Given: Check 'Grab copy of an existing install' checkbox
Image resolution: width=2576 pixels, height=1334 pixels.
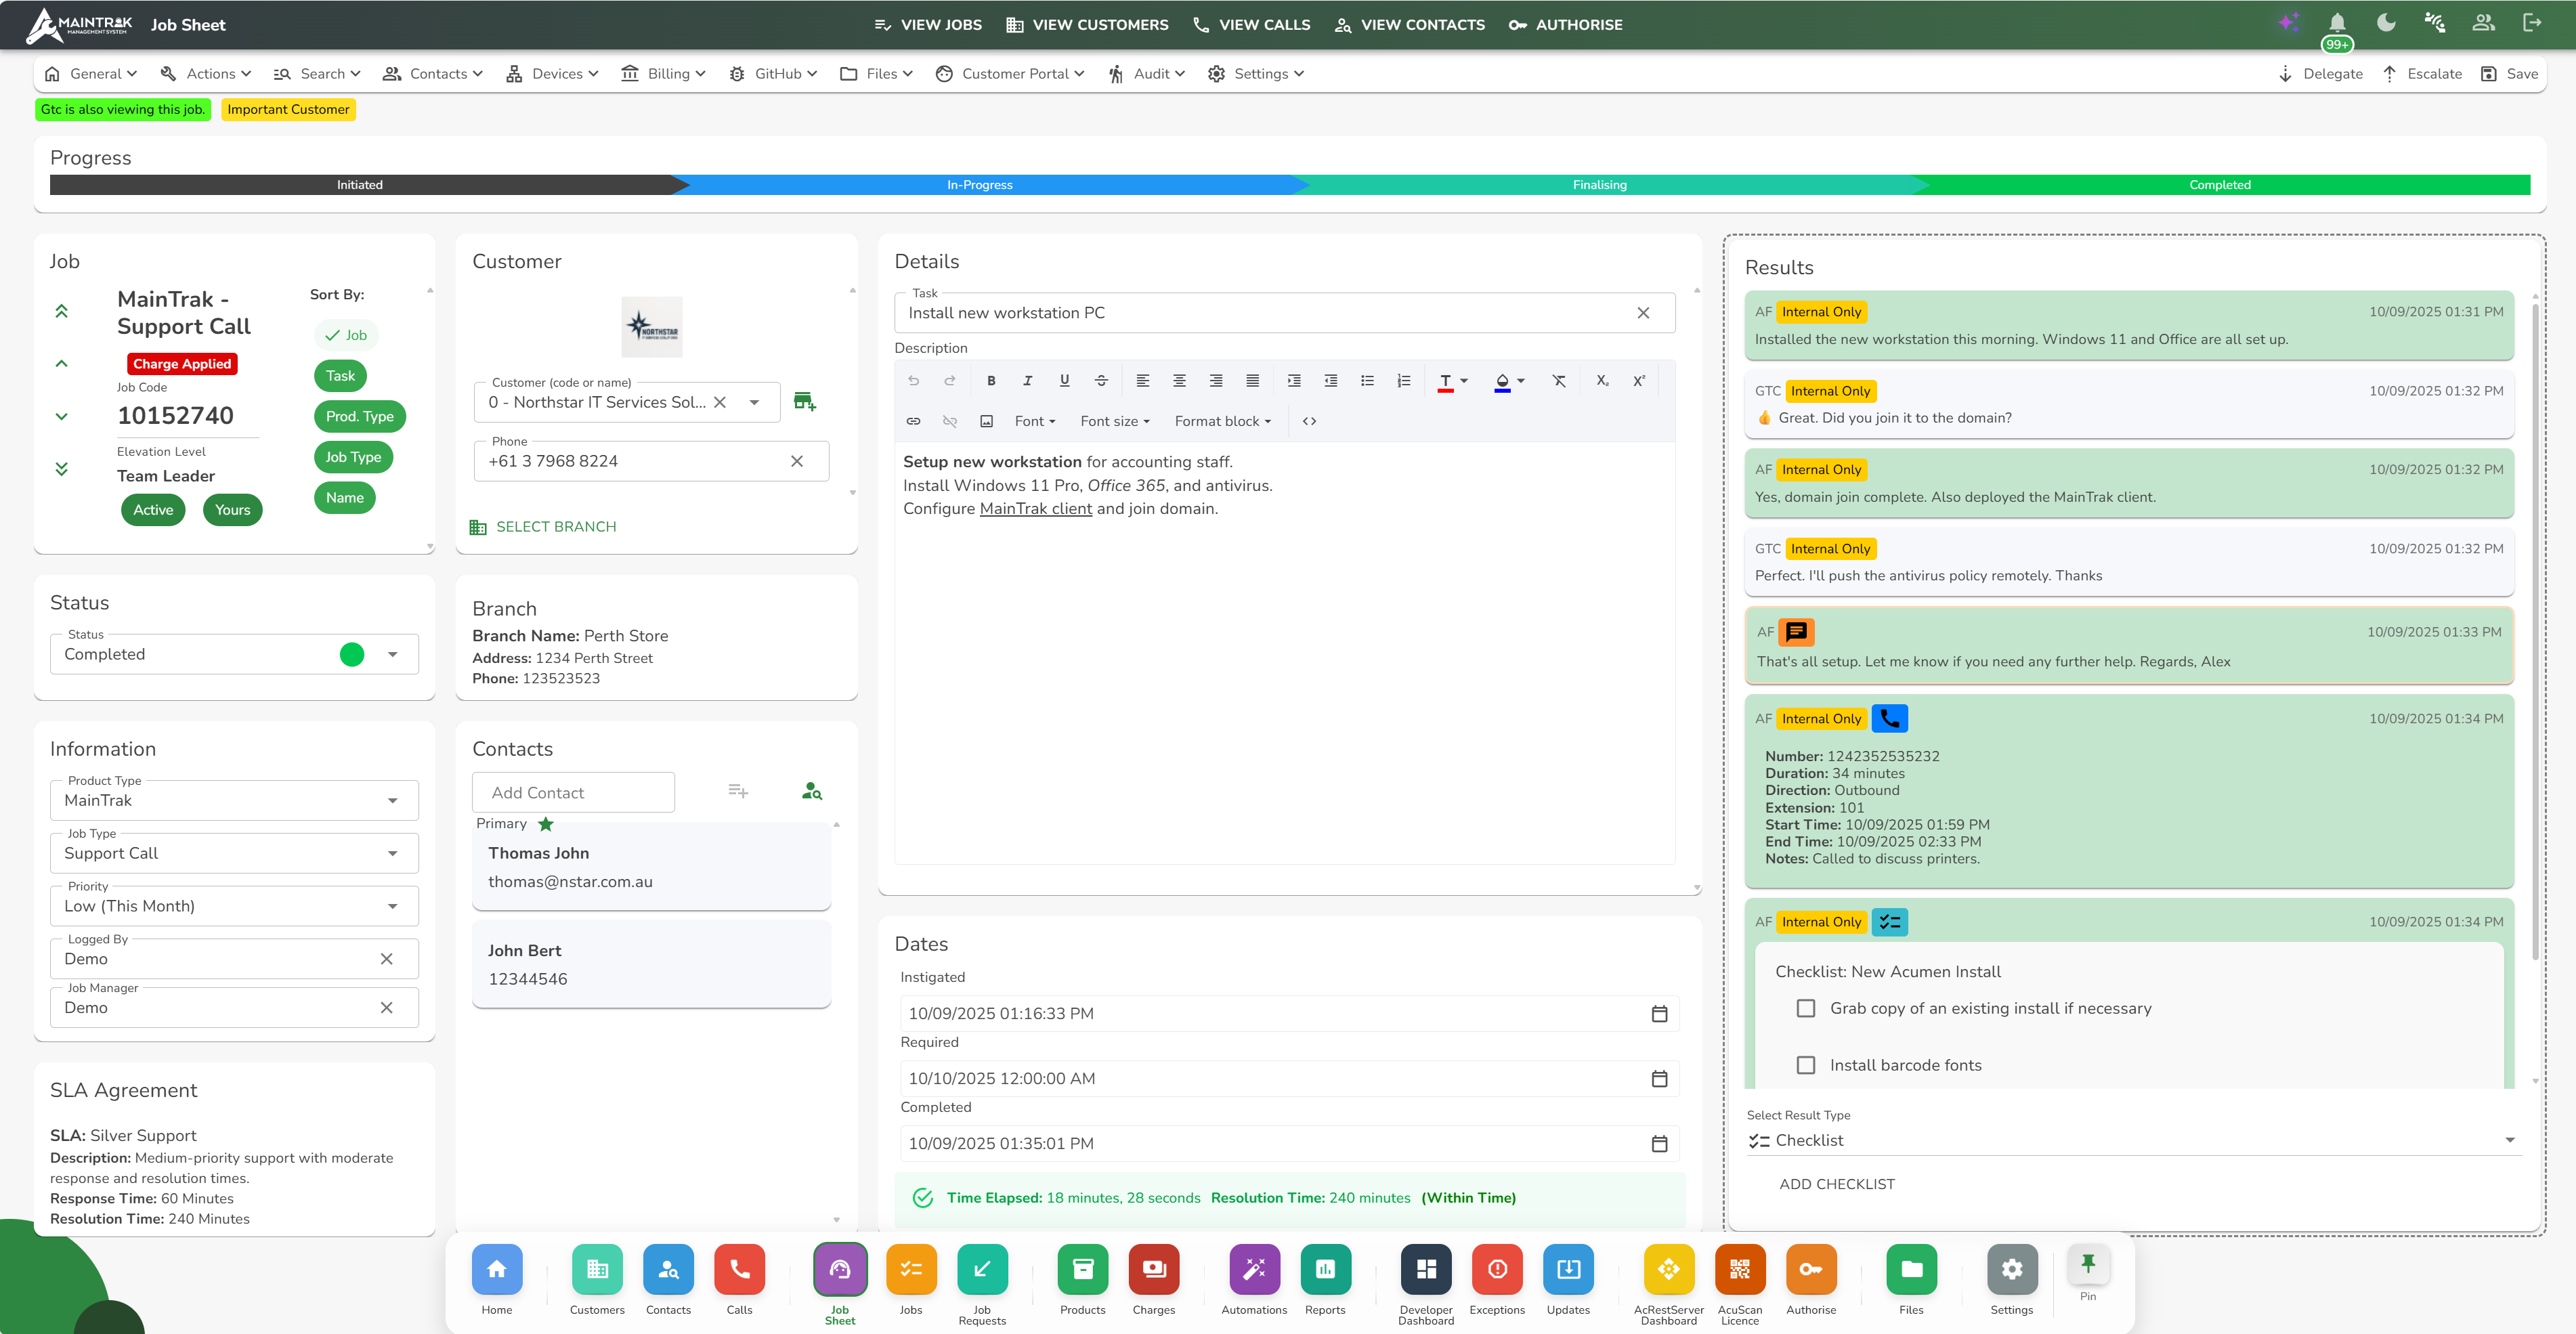Looking at the screenshot, I should click(x=1806, y=1008).
